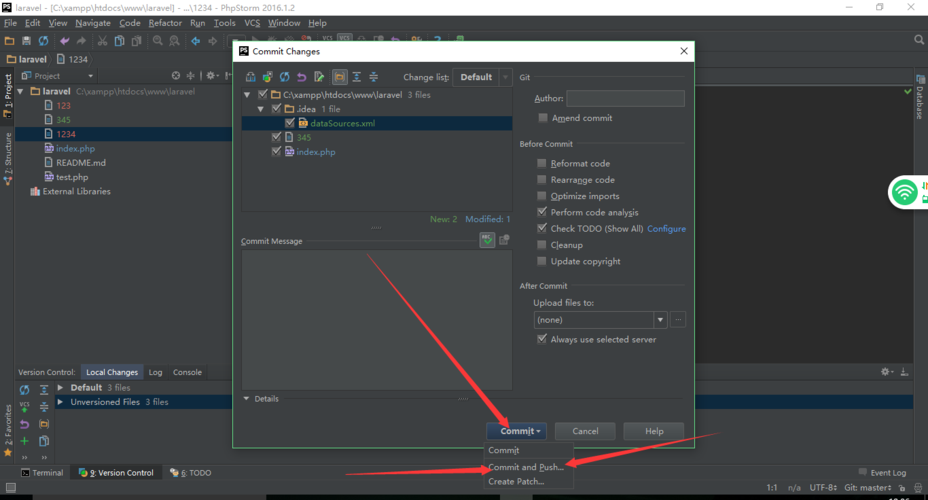Click browse button beside Upload files dropdown
The image size is (928, 500).
pyautogui.click(x=678, y=320)
